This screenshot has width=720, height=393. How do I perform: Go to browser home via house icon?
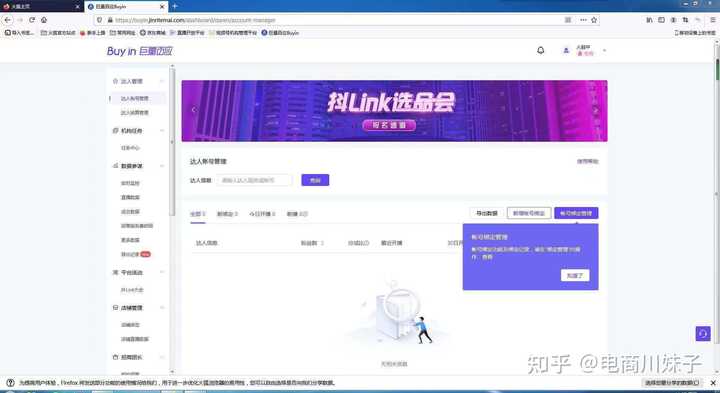click(x=44, y=20)
